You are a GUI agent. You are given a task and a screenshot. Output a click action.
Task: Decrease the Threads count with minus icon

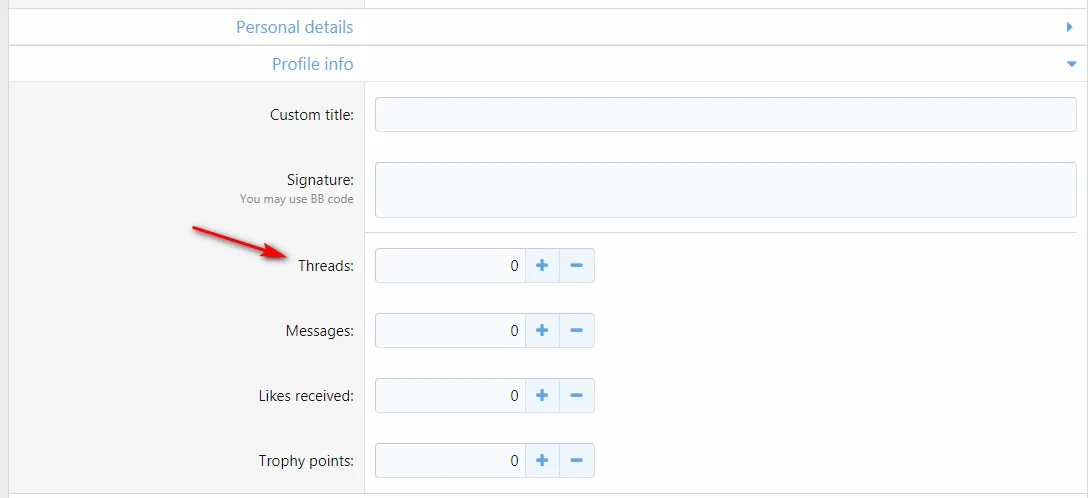(576, 266)
